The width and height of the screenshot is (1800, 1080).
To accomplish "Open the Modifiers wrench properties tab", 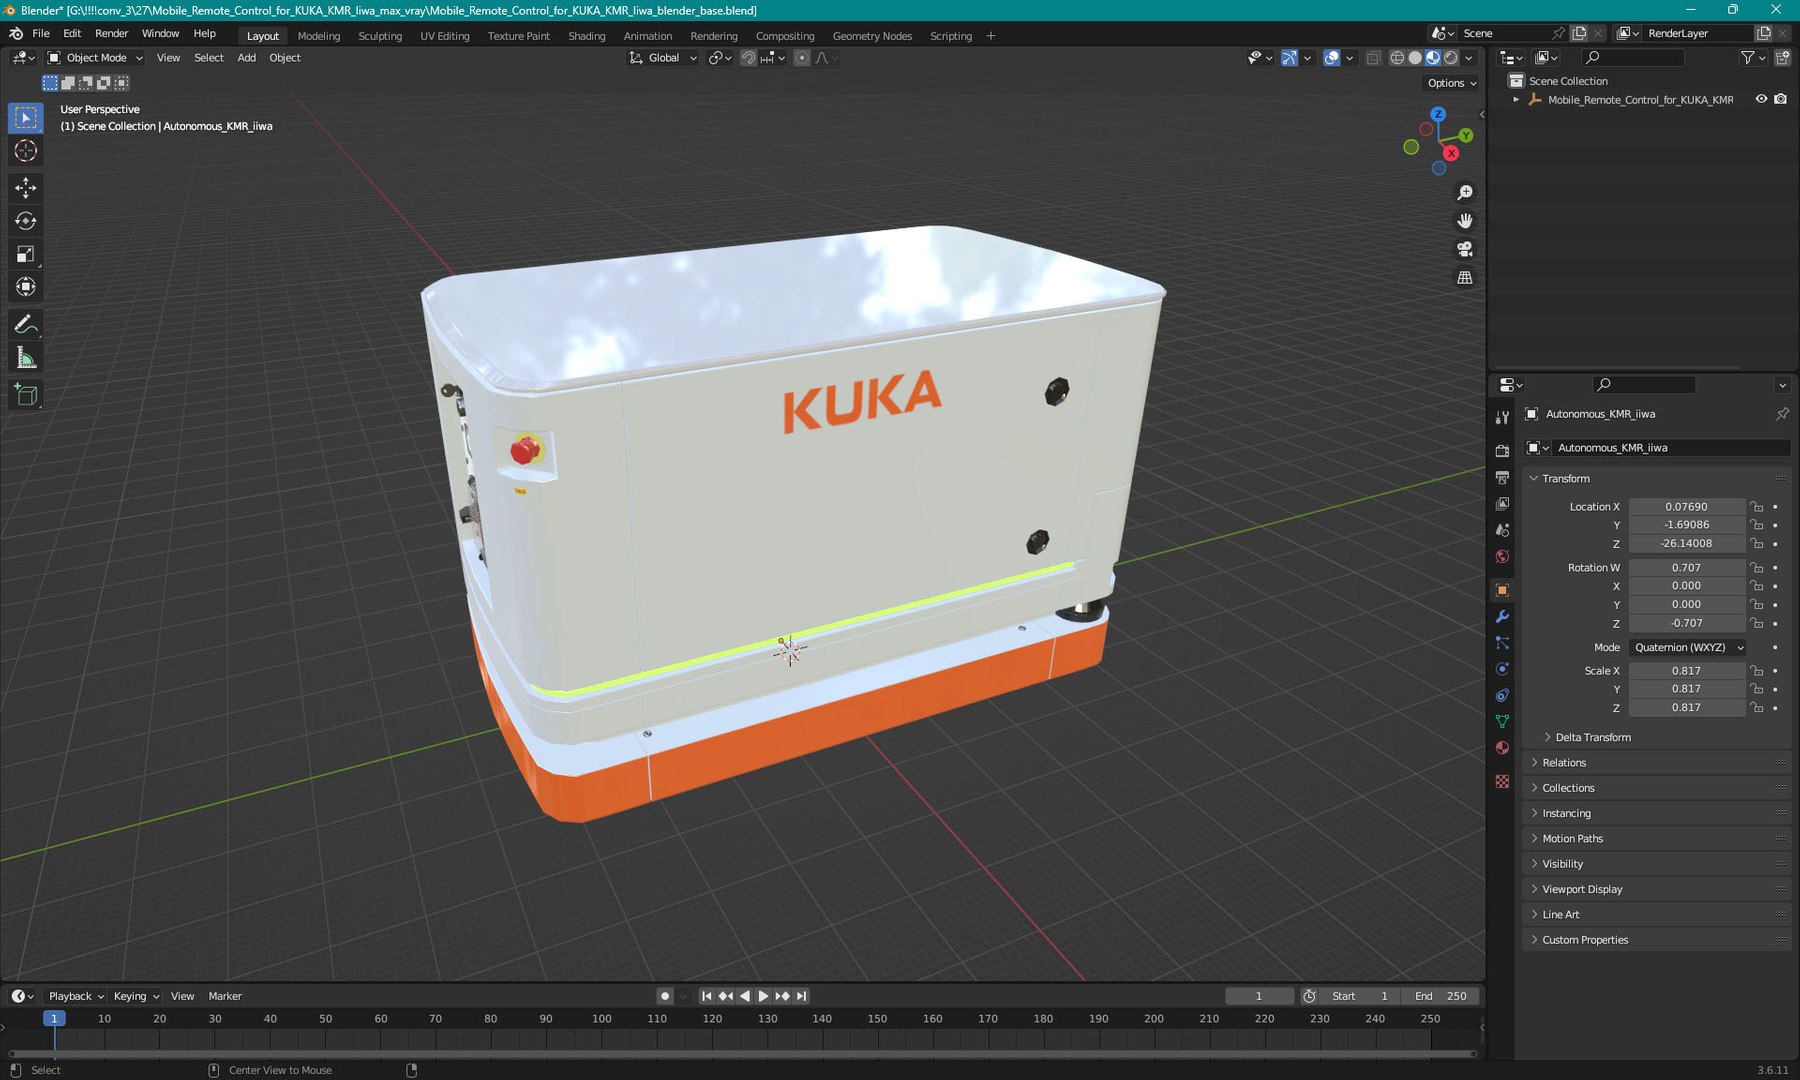I will pyautogui.click(x=1502, y=617).
